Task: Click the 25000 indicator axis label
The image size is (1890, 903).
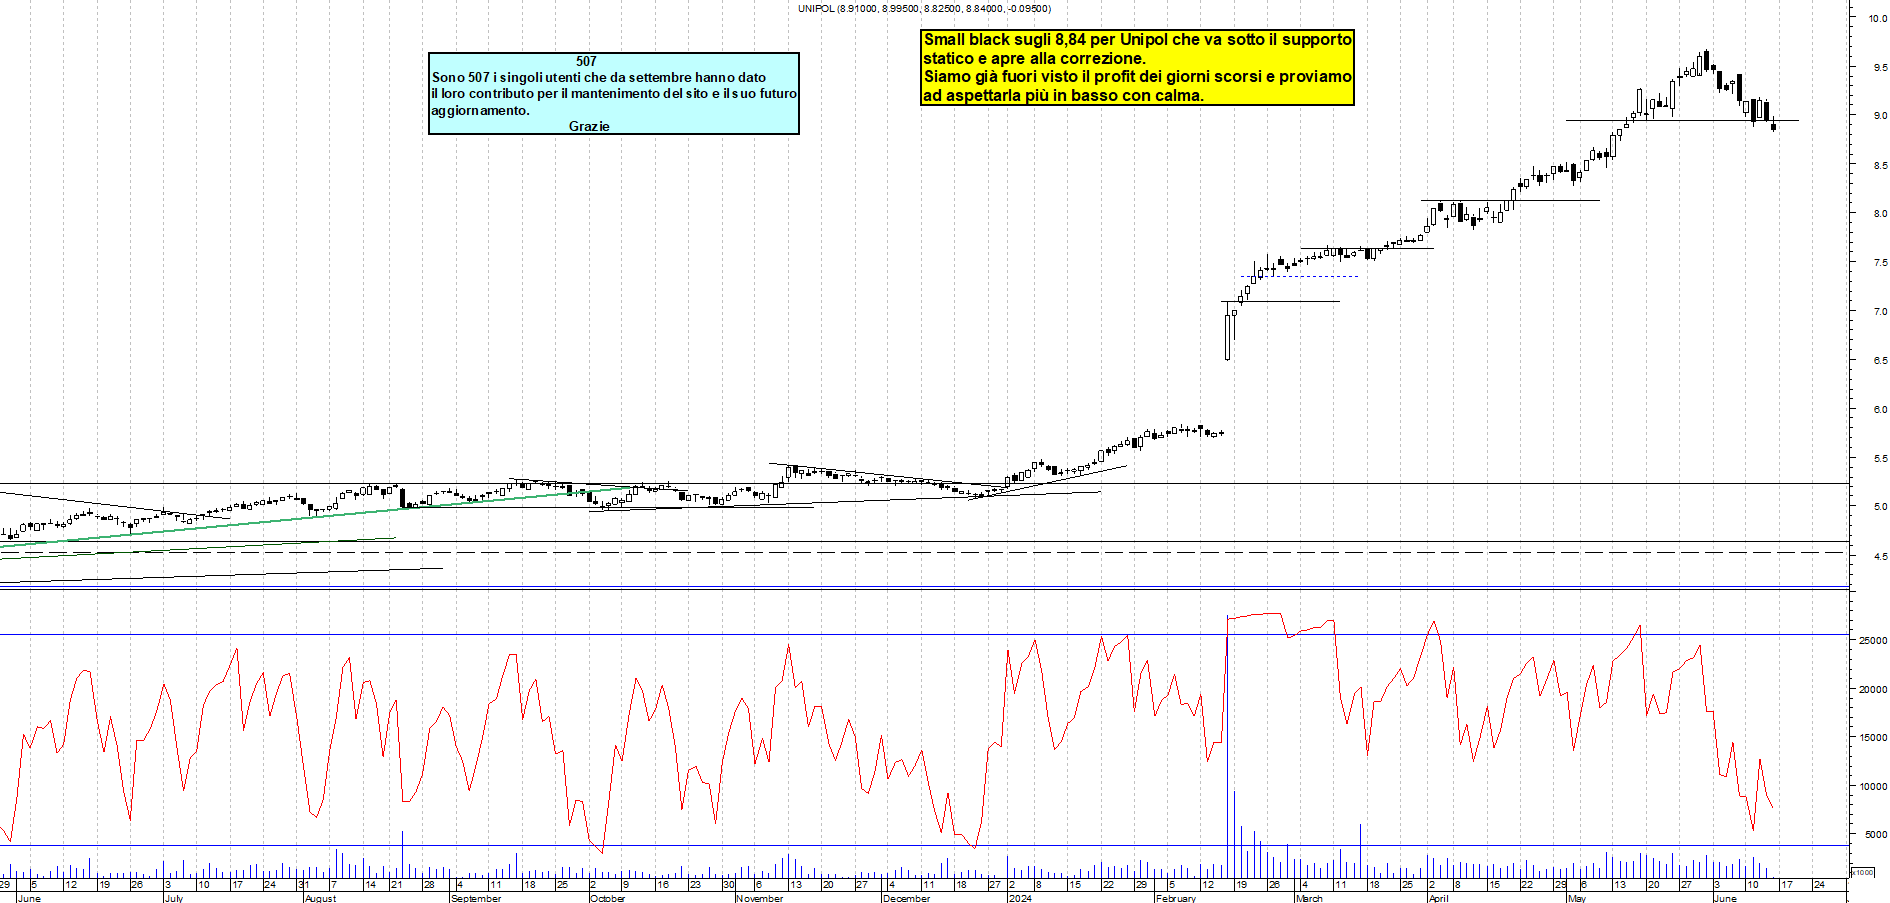Action: point(1873,640)
